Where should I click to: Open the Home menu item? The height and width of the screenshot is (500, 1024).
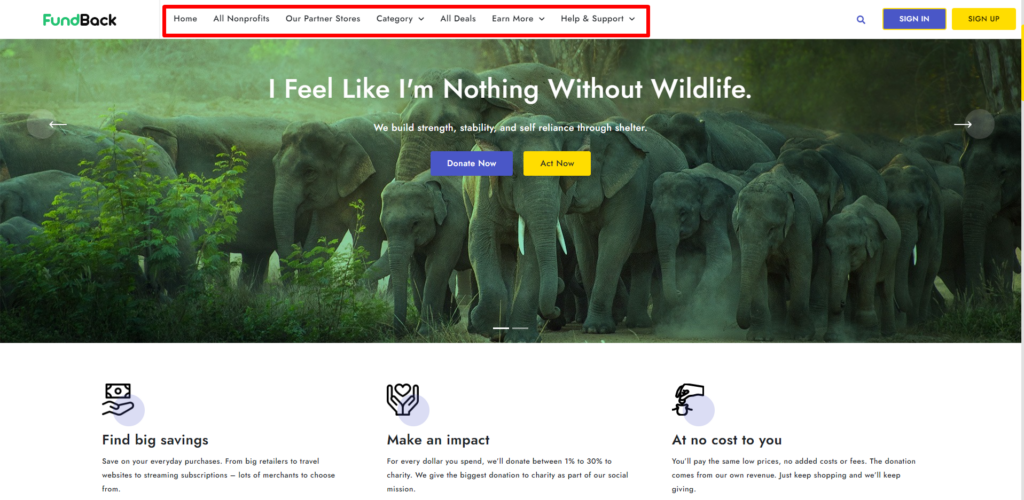185,19
